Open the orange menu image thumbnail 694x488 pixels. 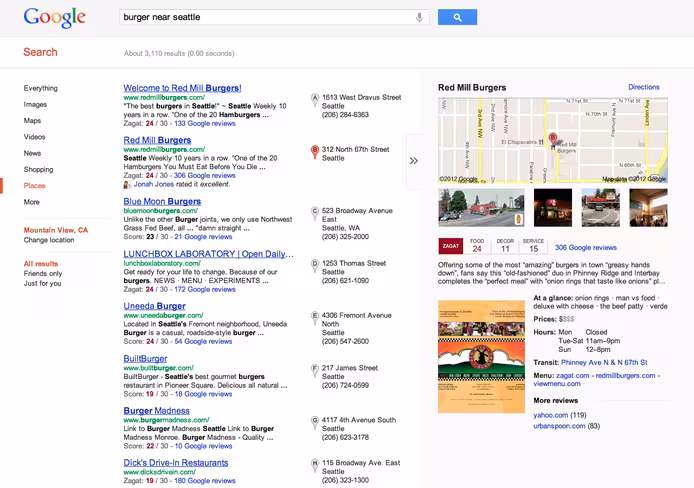[481, 357]
